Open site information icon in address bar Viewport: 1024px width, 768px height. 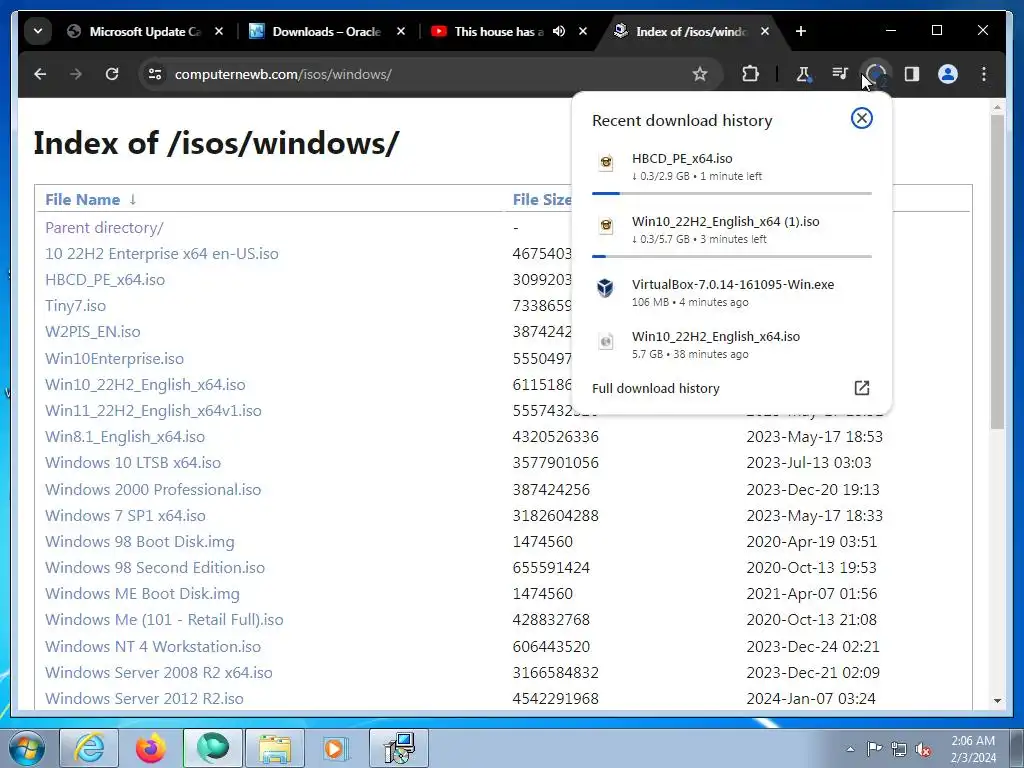155,74
